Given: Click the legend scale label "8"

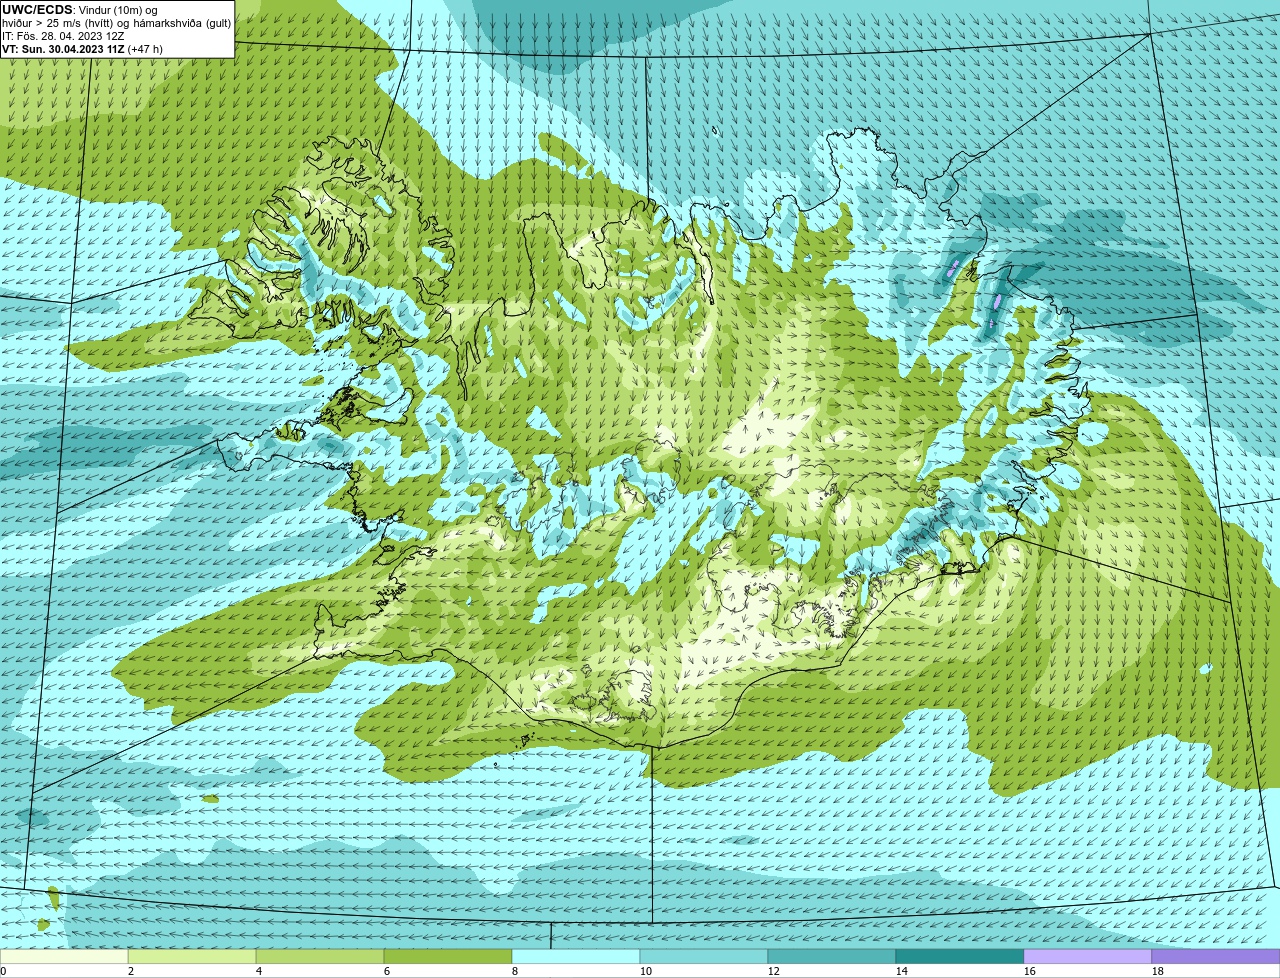Looking at the screenshot, I should [x=515, y=971].
